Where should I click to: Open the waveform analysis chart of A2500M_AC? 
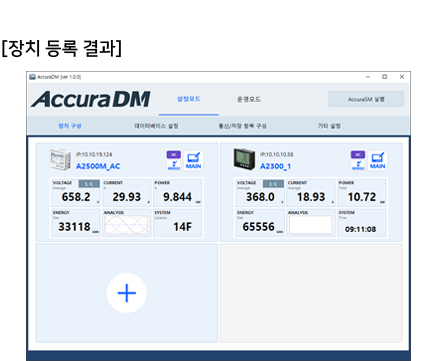click(126, 225)
